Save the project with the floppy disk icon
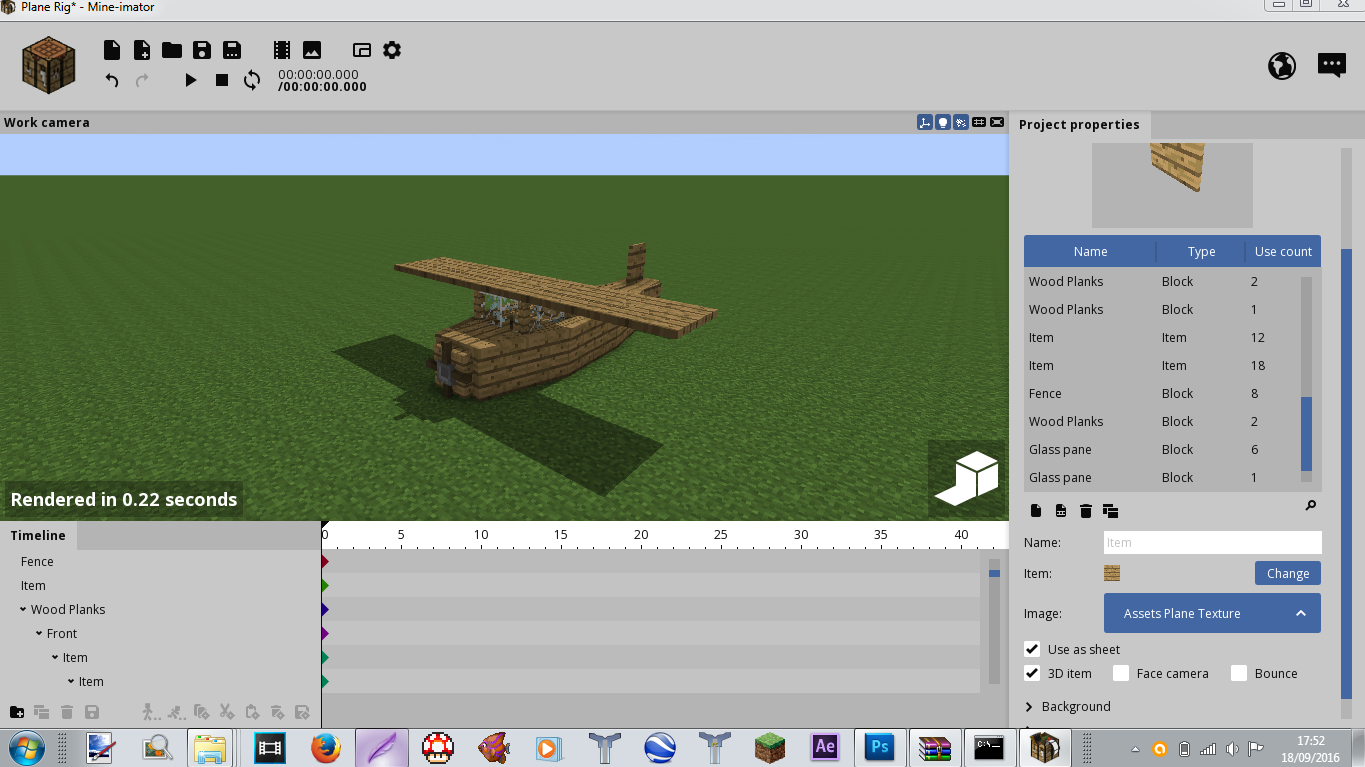Image resolution: width=1365 pixels, height=767 pixels. pos(202,50)
